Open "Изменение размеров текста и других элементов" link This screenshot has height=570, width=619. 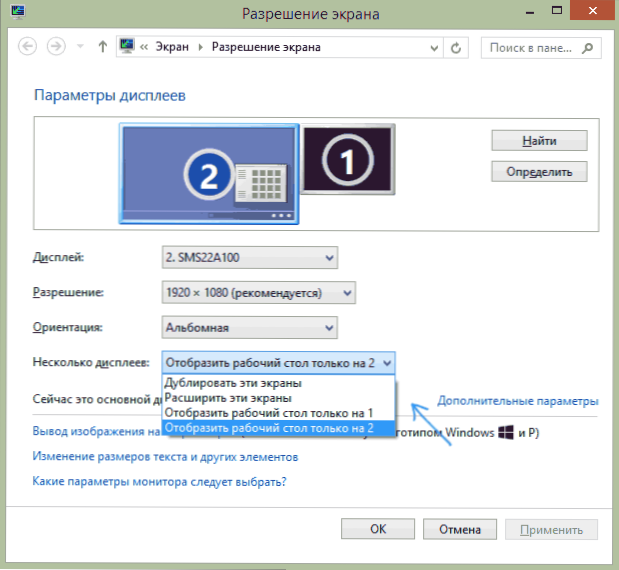165,457
